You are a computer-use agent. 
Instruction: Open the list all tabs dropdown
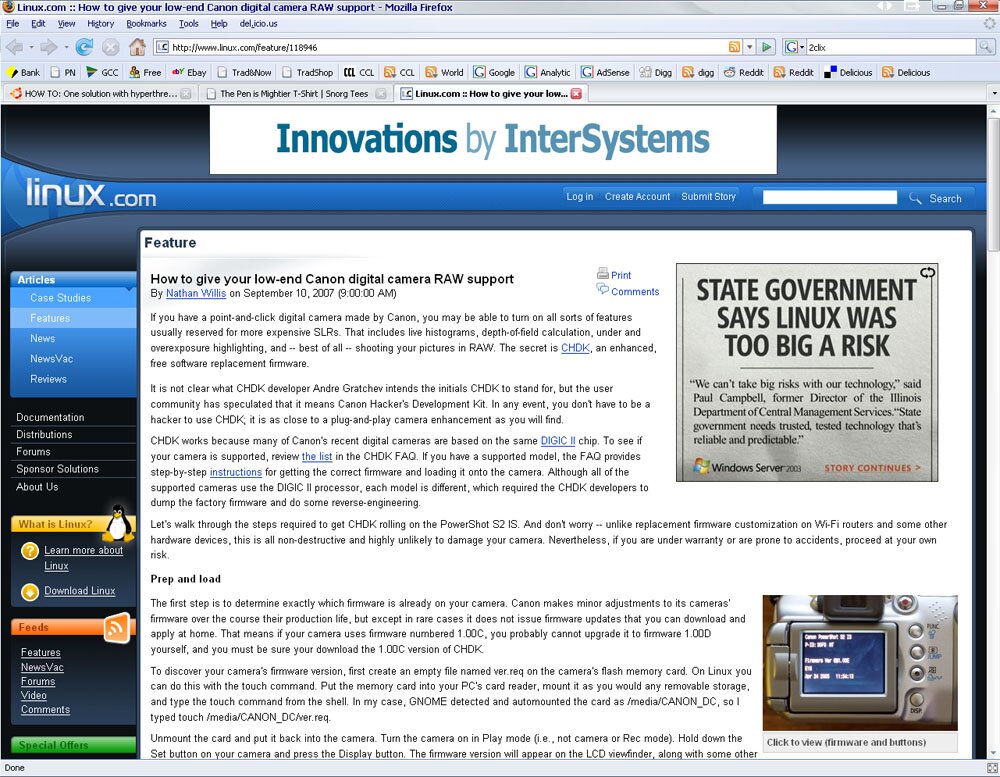(994, 93)
